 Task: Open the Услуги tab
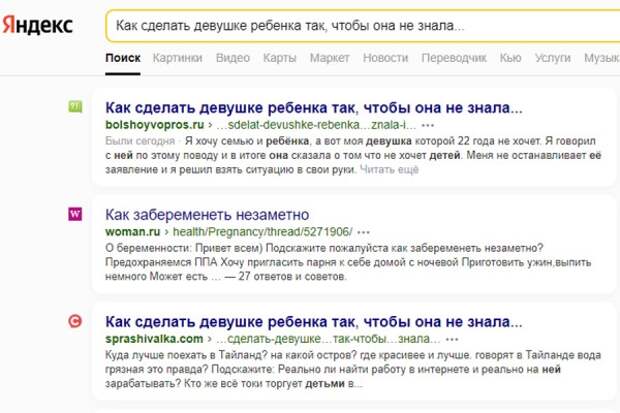[553, 58]
